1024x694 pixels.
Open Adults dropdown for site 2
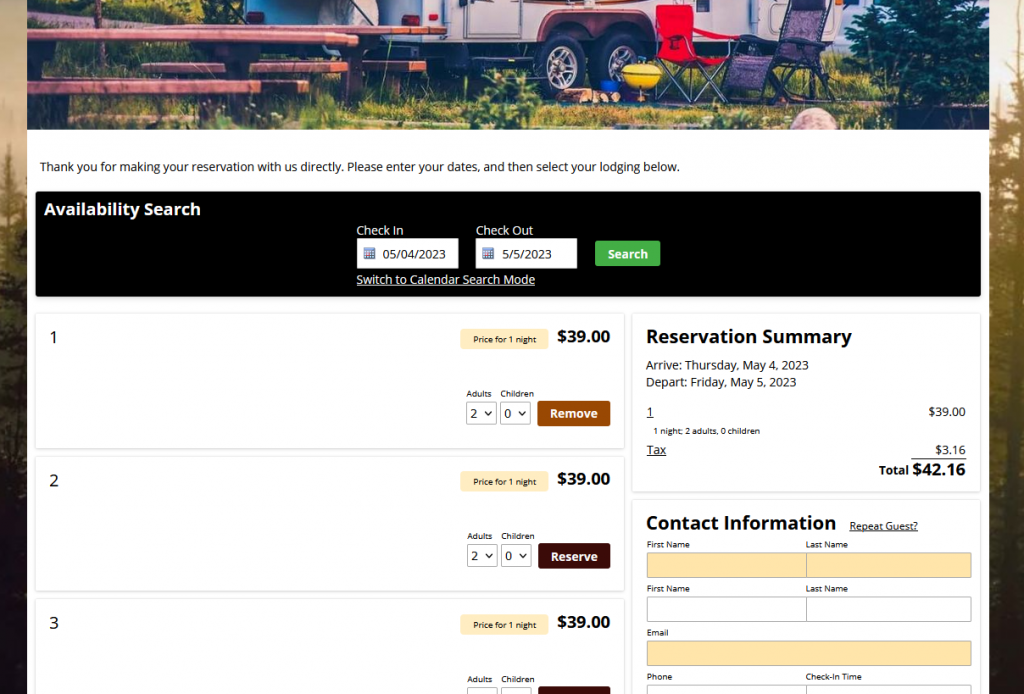point(481,556)
